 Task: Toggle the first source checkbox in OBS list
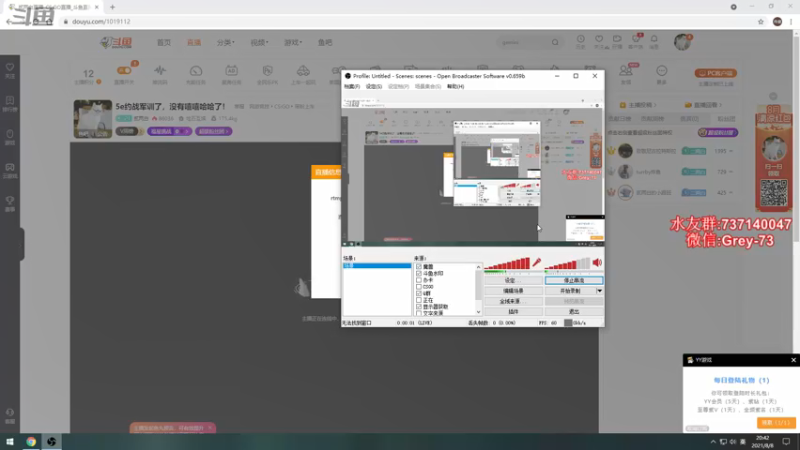pyautogui.click(x=419, y=266)
